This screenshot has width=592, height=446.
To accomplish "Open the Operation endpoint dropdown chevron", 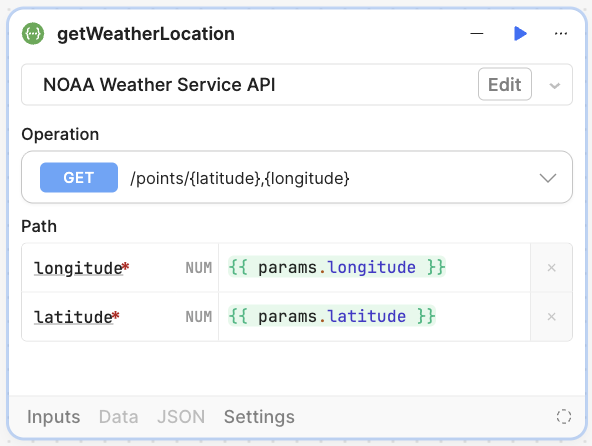I will point(547,177).
